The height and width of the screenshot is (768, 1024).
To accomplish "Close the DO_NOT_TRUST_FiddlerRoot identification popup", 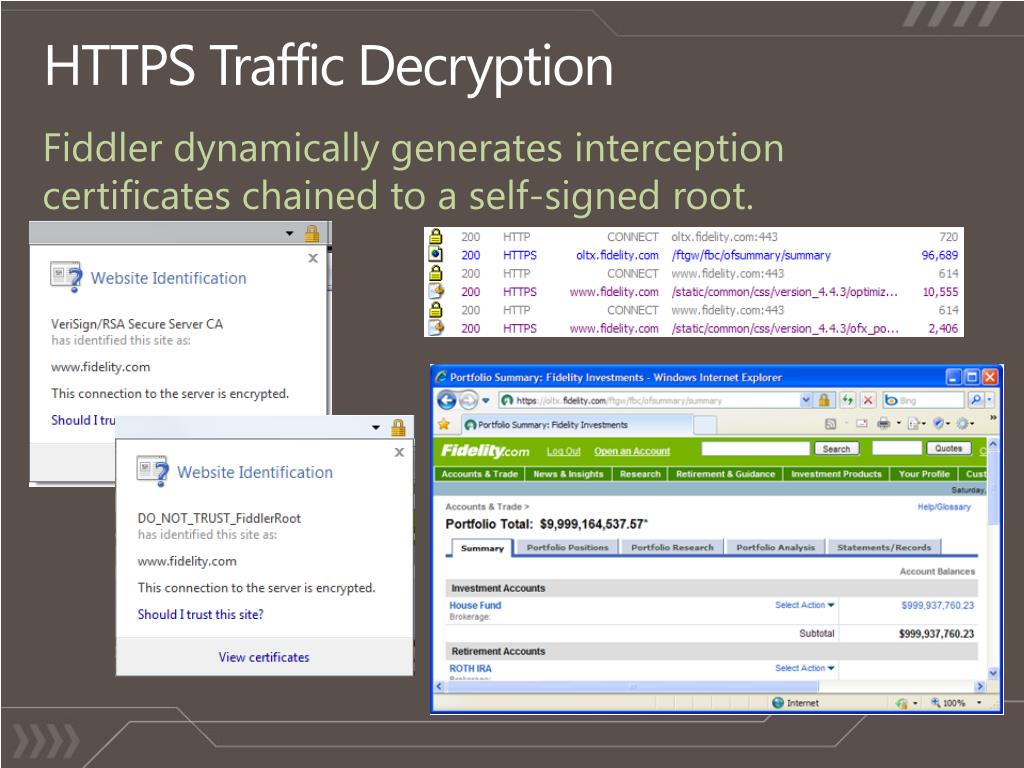I will [399, 452].
